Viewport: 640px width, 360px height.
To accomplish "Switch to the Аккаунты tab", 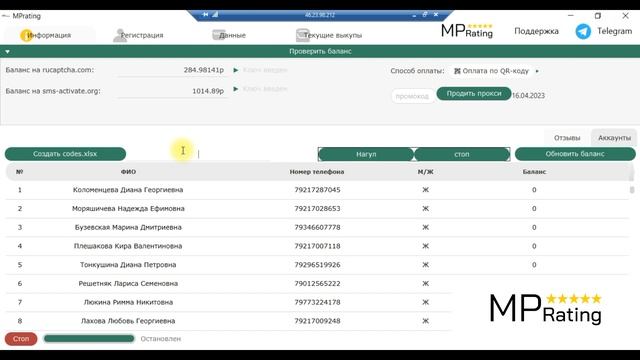I will pyautogui.click(x=614, y=138).
